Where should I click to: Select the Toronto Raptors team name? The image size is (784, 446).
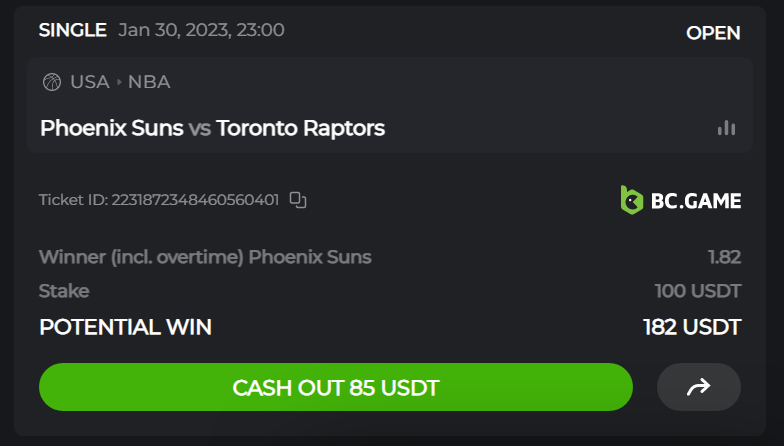pos(300,128)
